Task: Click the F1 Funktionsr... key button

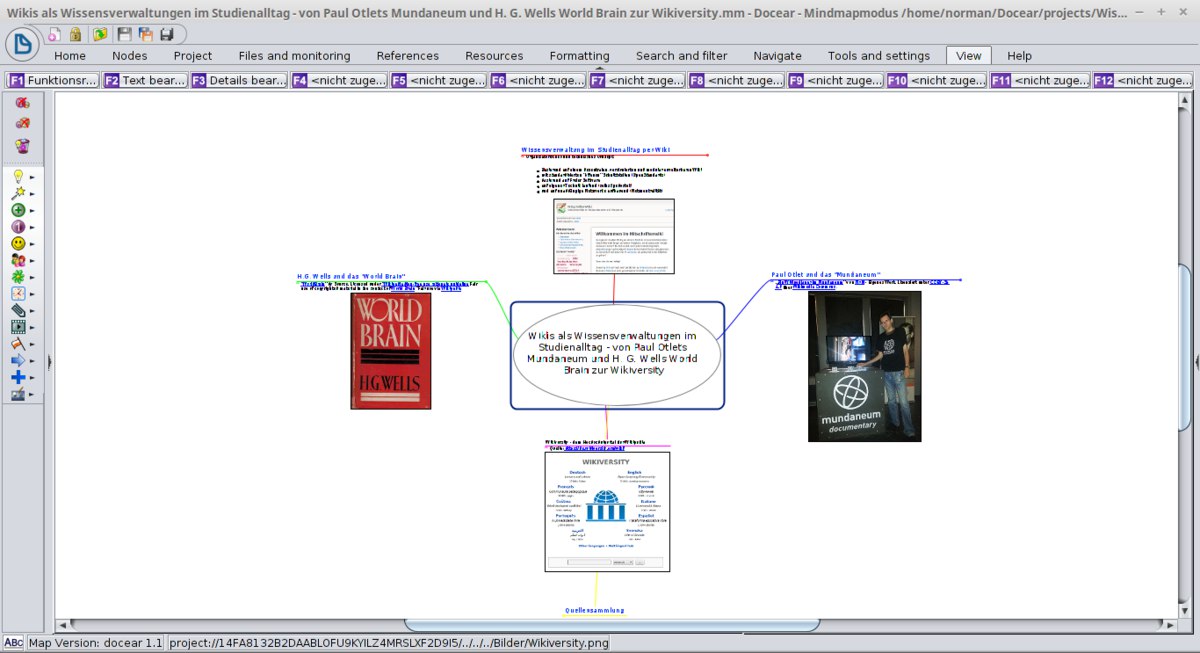Action: coord(53,80)
